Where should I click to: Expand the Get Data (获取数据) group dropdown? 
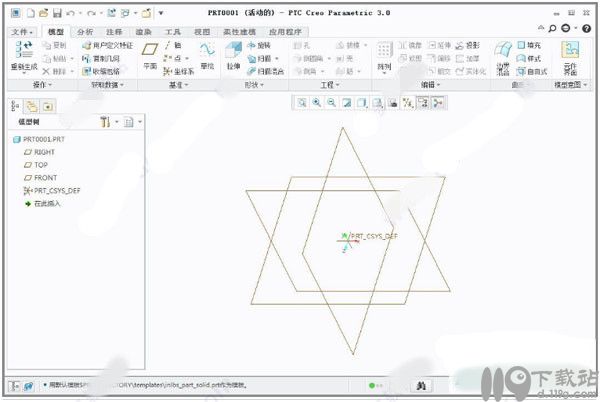point(108,85)
